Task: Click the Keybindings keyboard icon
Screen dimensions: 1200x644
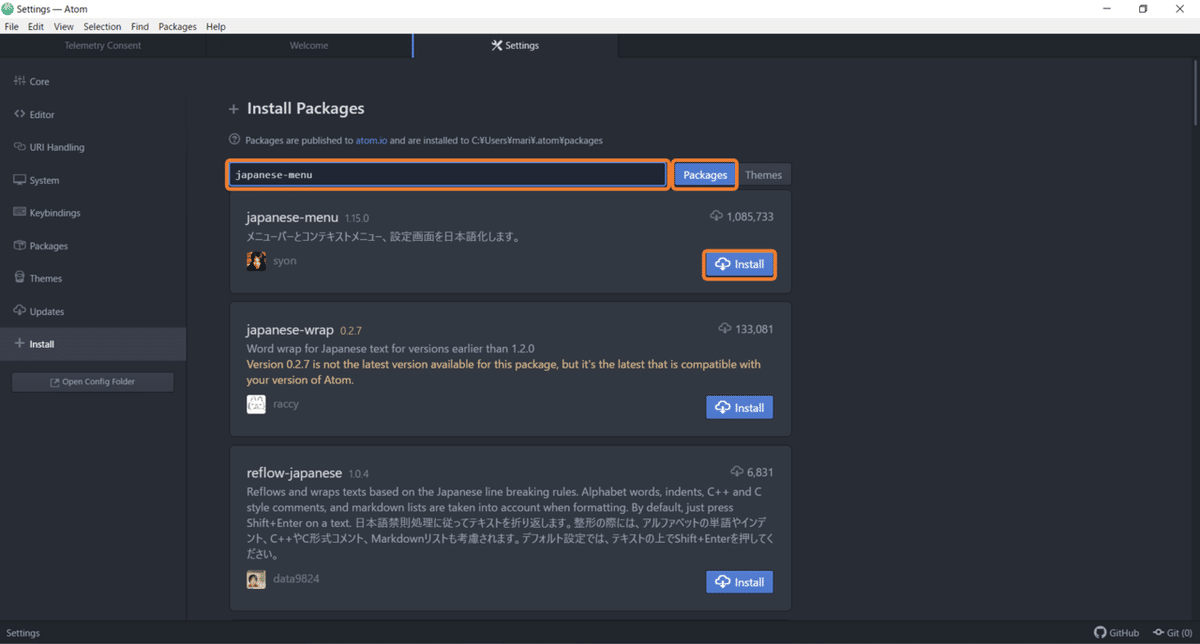Action: coord(19,213)
